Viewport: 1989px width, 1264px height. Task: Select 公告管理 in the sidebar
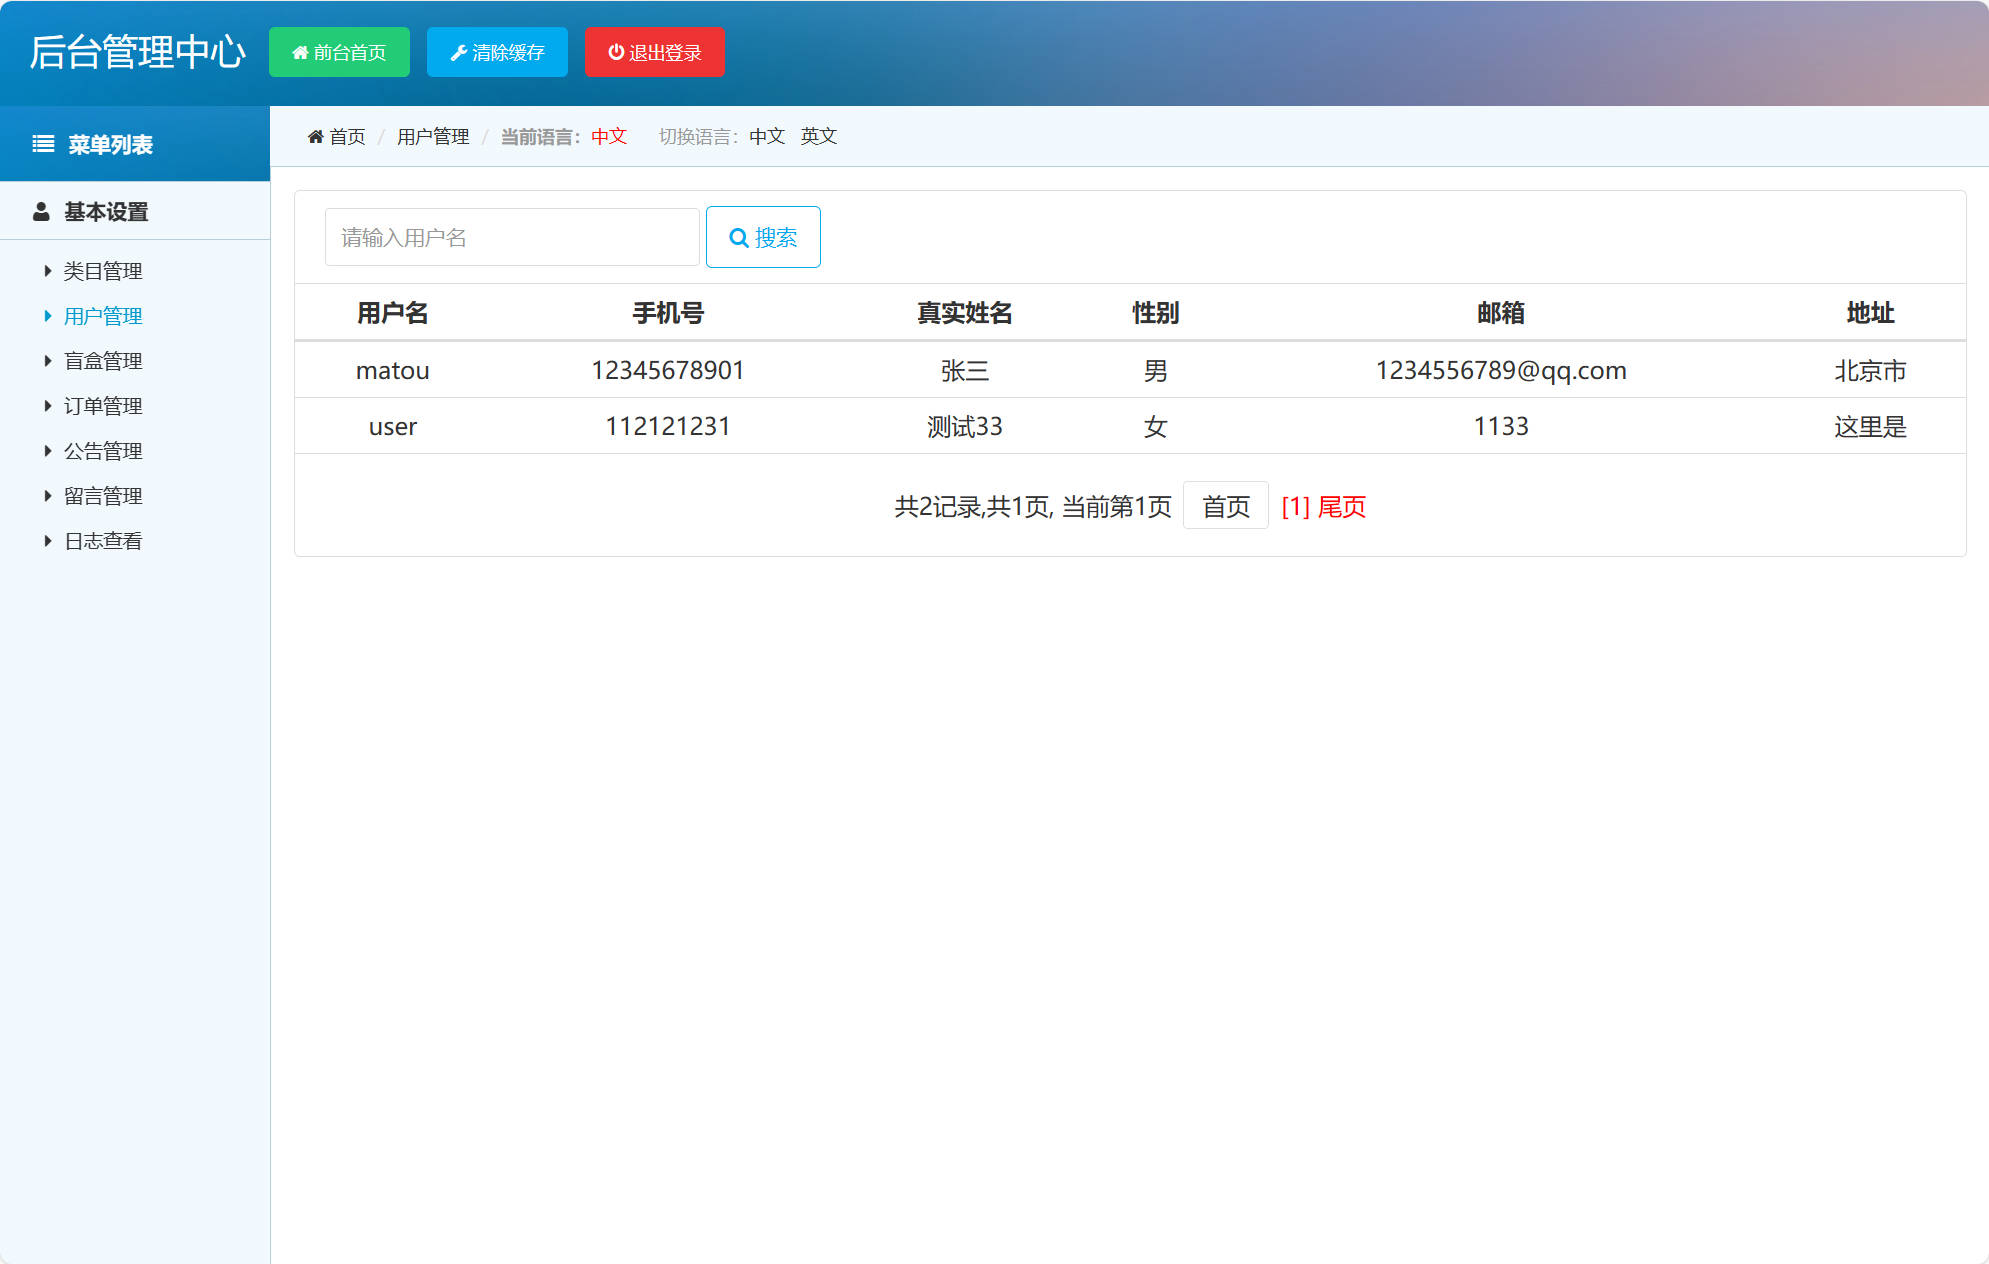103,450
